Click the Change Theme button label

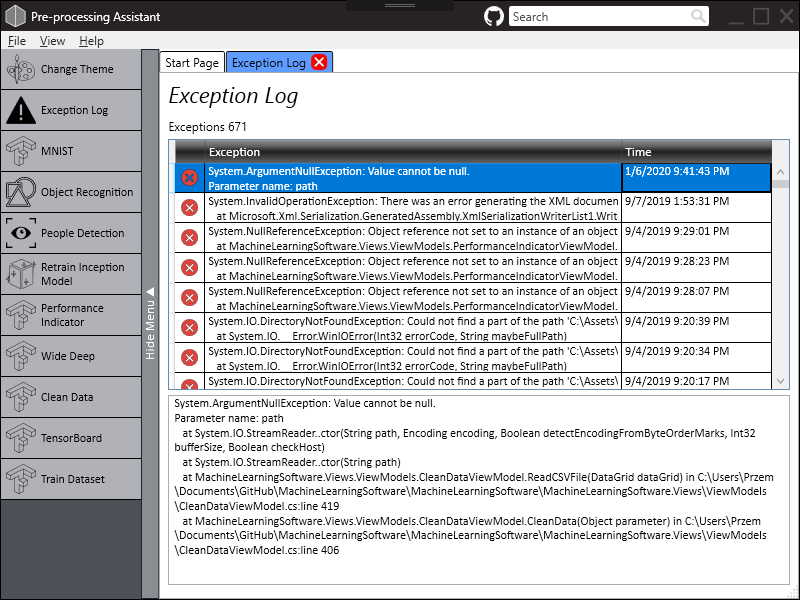click(x=77, y=69)
